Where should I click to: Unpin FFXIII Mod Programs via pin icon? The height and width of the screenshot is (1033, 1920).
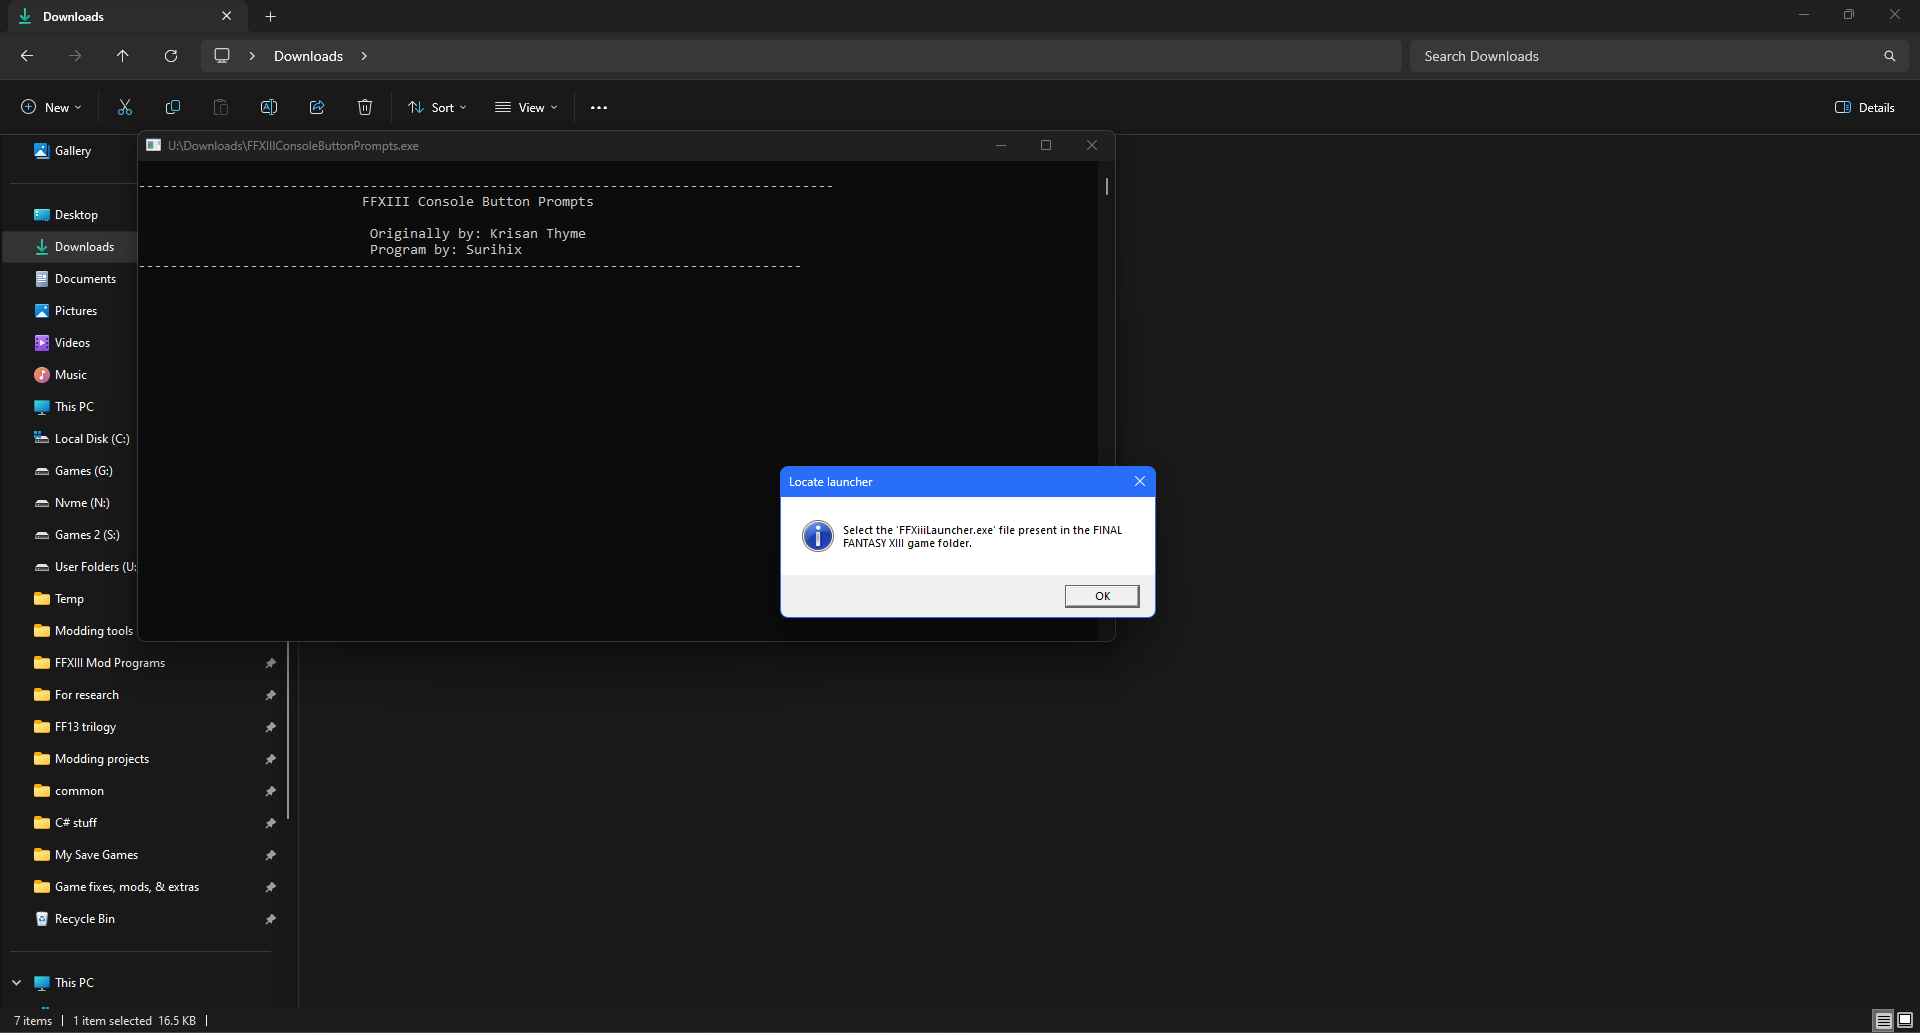click(270, 663)
